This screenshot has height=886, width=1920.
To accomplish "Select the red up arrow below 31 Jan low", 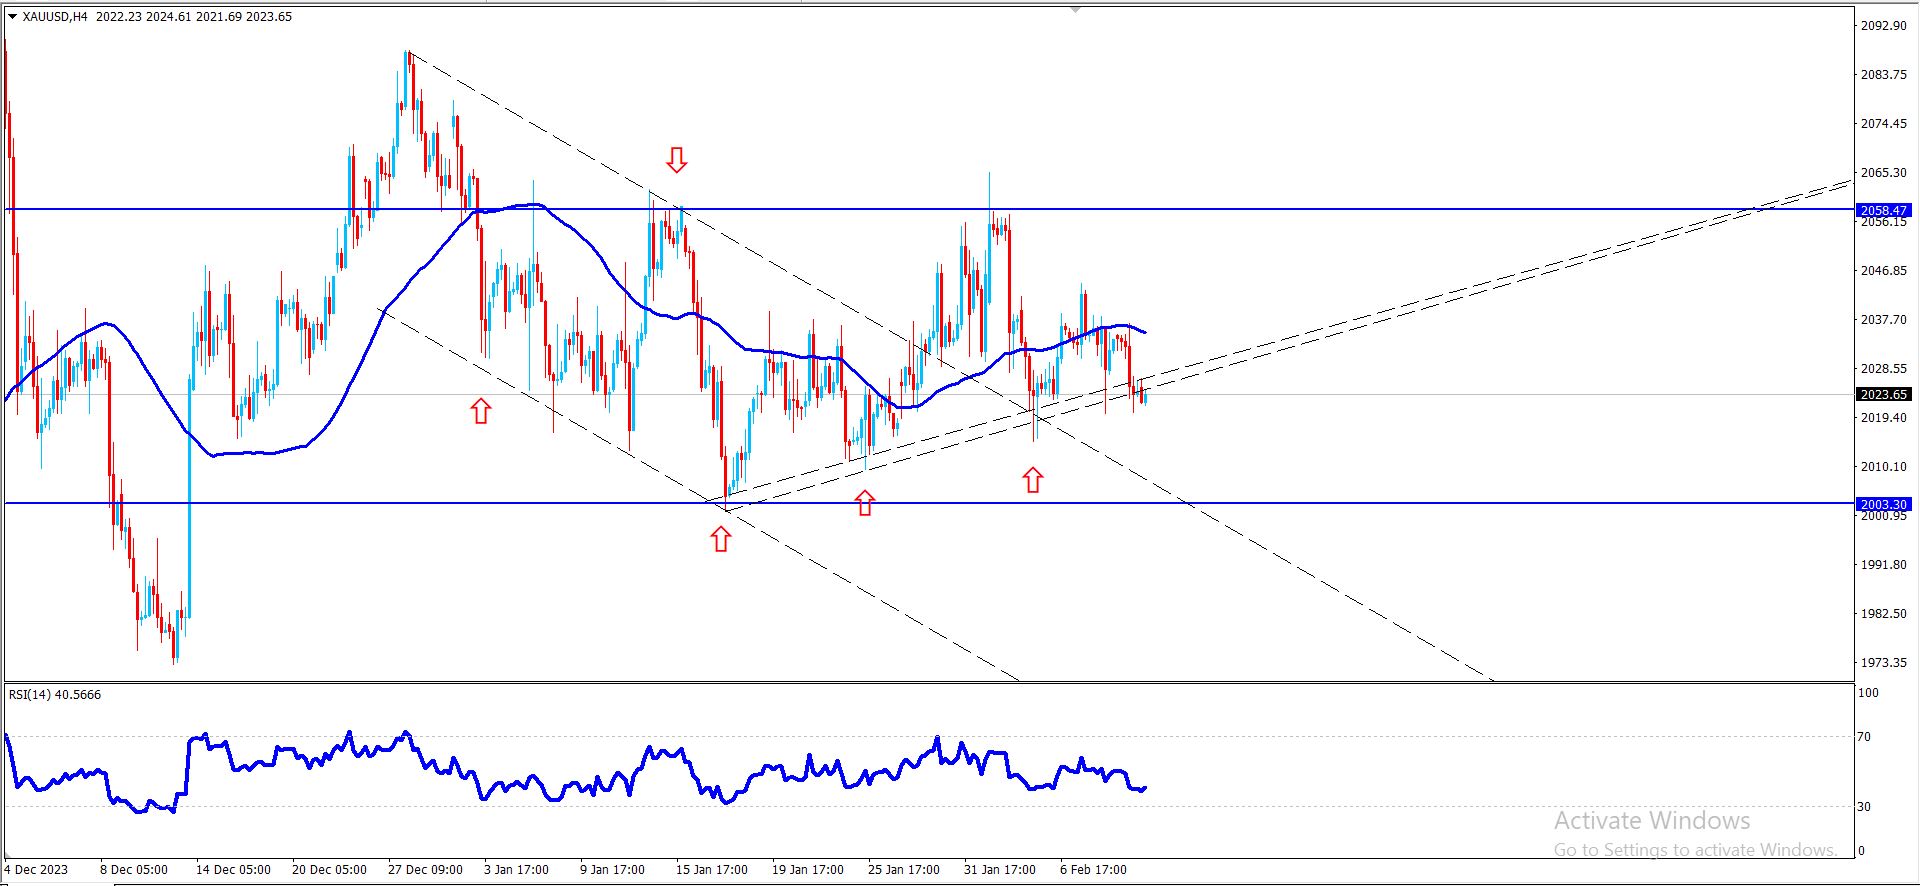I will tap(1033, 480).
